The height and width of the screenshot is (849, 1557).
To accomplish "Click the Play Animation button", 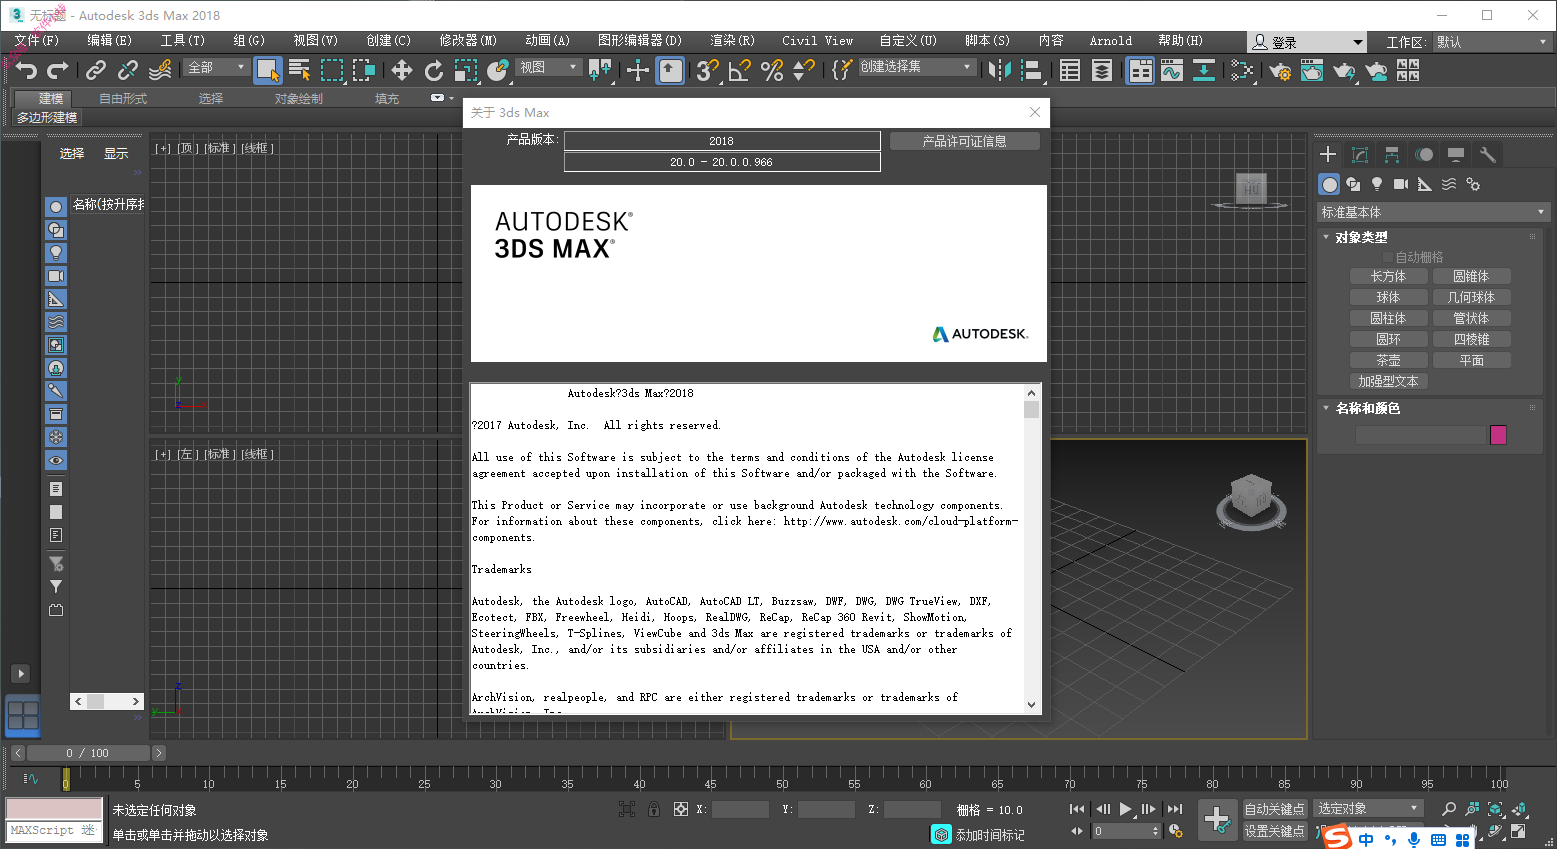I will [1126, 809].
